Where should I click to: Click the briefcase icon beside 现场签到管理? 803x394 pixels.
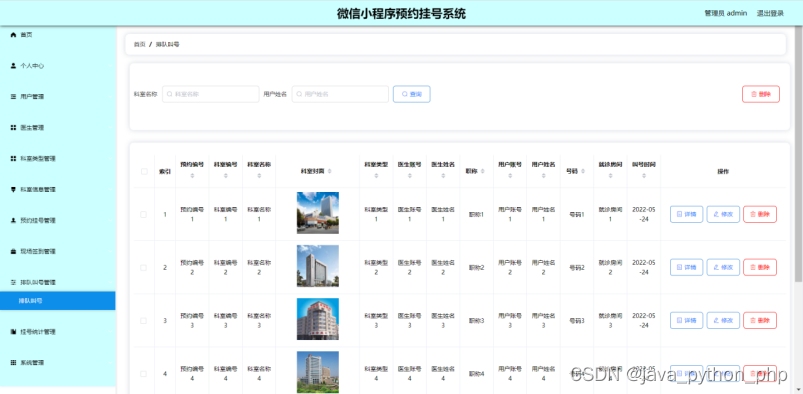[x=14, y=251]
